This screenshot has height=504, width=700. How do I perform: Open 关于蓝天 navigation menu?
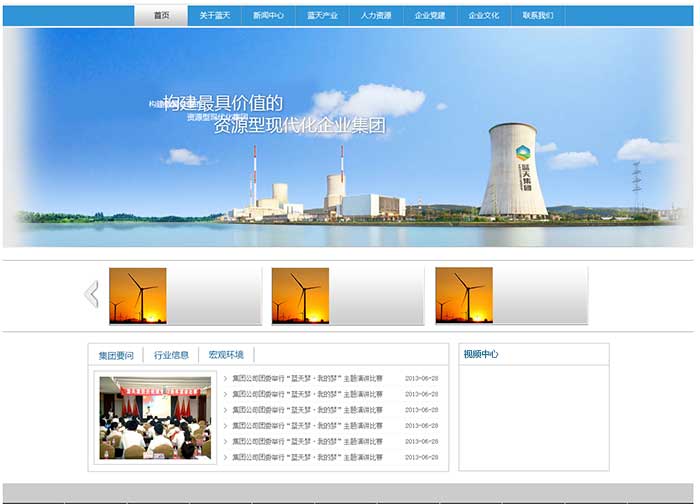tap(215, 16)
